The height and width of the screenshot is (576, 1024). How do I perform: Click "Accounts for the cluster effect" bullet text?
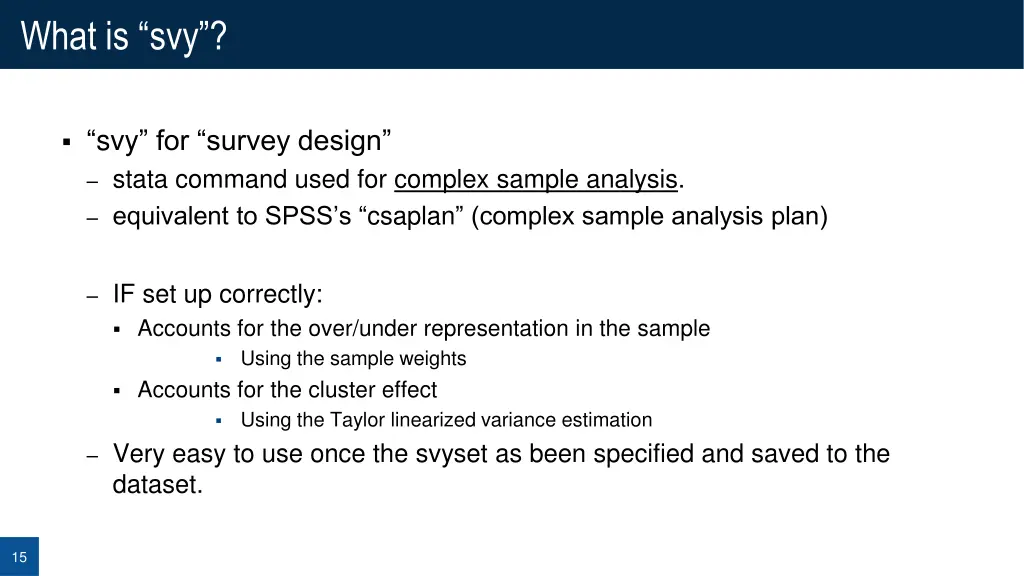[x=287, y=390]
